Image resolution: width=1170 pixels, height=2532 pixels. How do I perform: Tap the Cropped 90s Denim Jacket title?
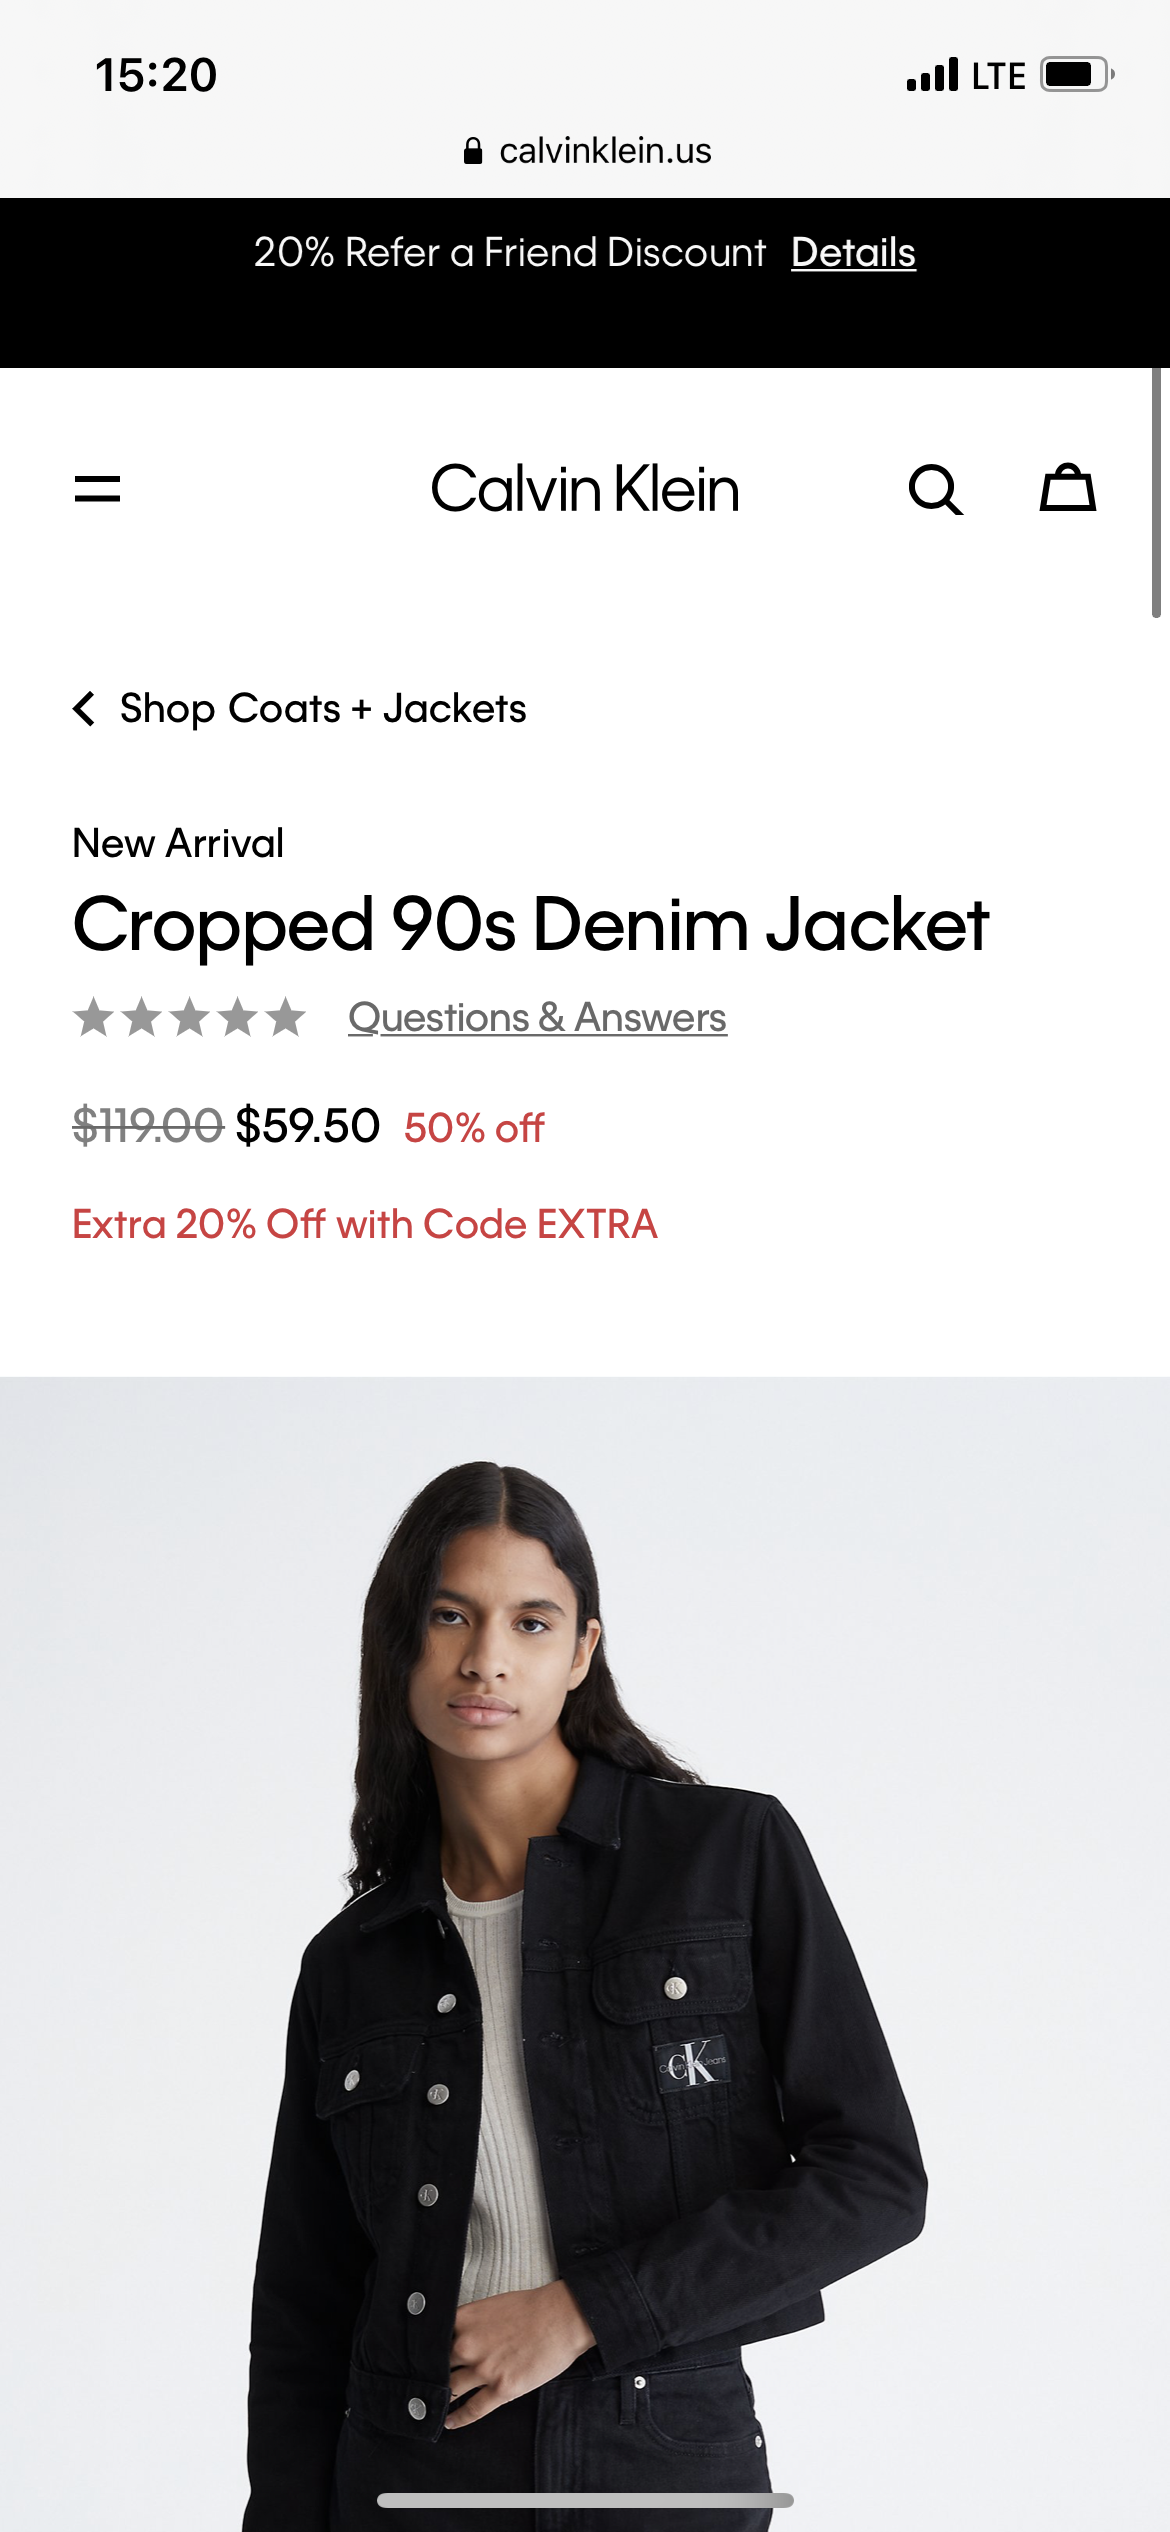(531, 925)
